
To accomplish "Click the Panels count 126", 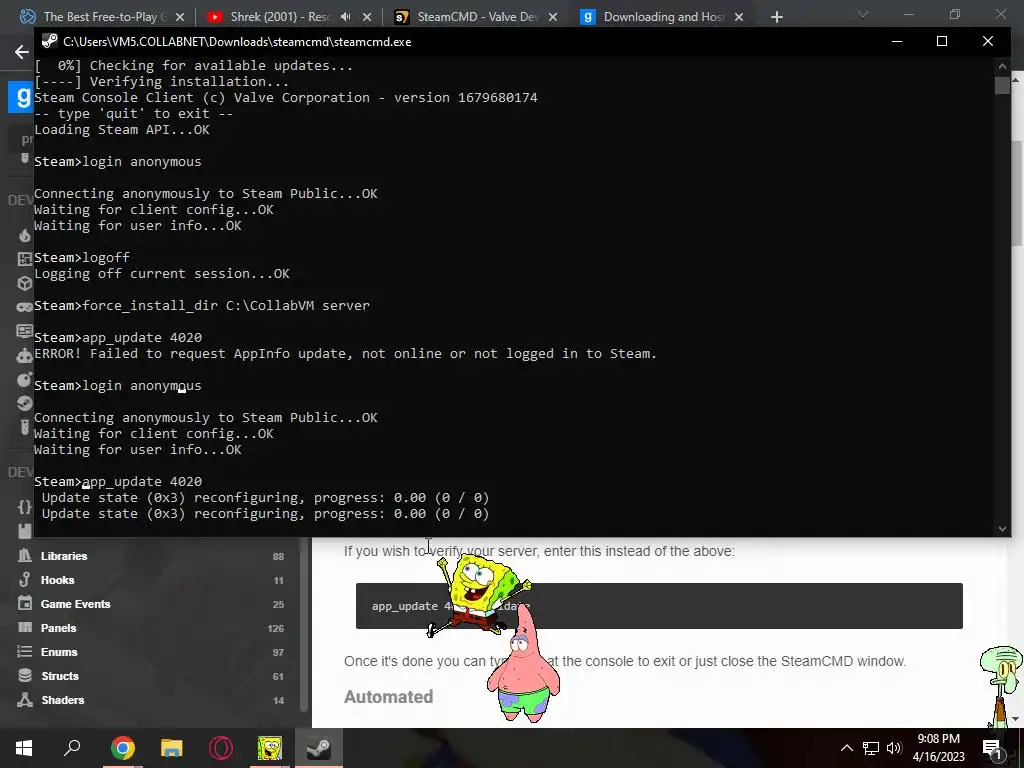I will pos(276,628).
